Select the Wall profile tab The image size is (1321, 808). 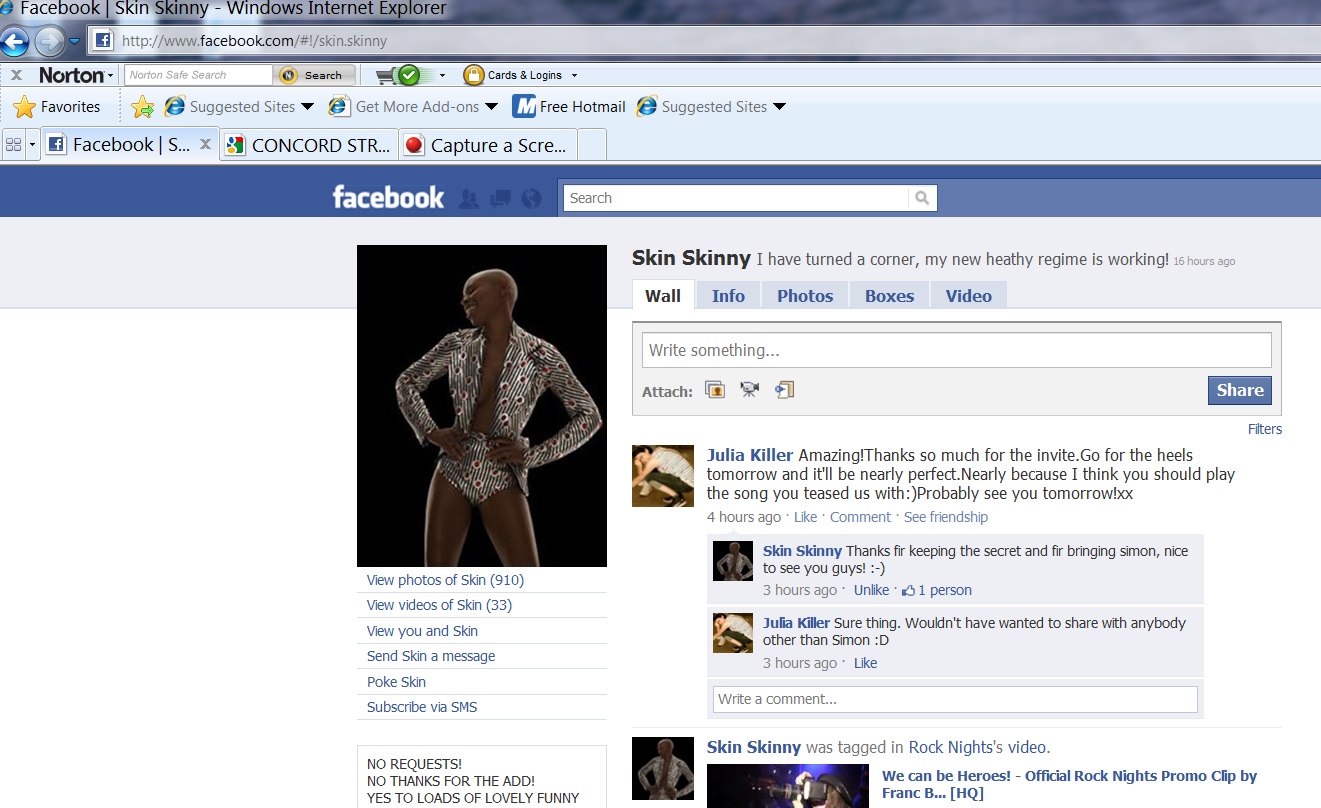pyautogui.click(x=663, y=295)
